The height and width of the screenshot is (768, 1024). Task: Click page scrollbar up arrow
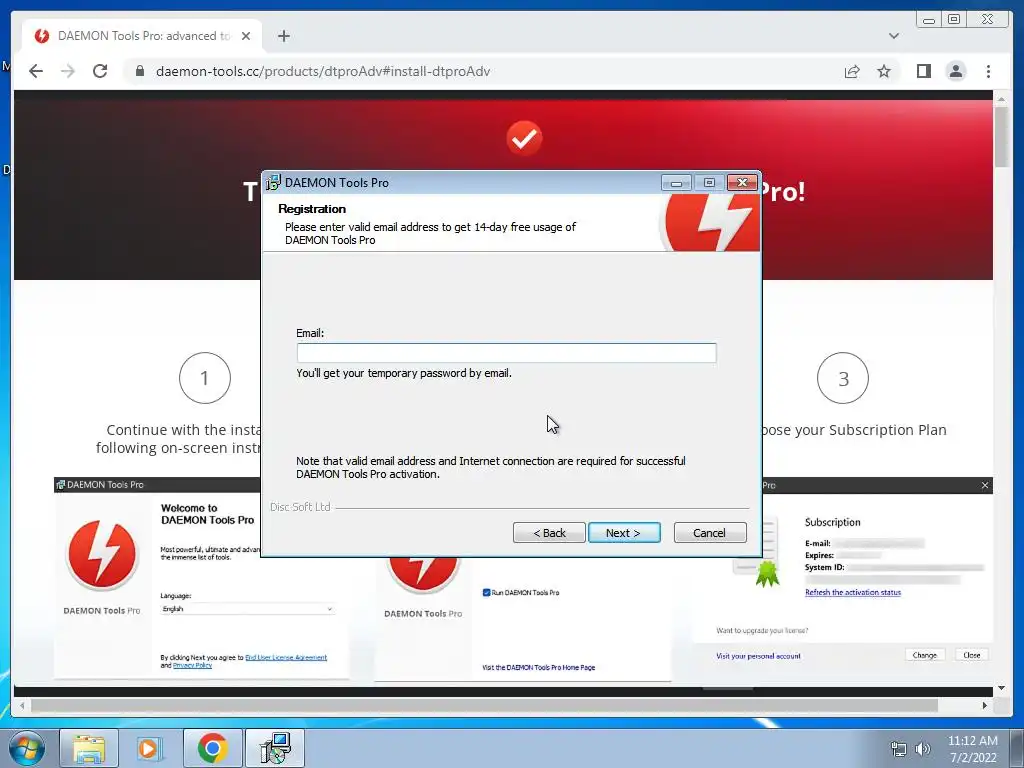(1001, 99)
